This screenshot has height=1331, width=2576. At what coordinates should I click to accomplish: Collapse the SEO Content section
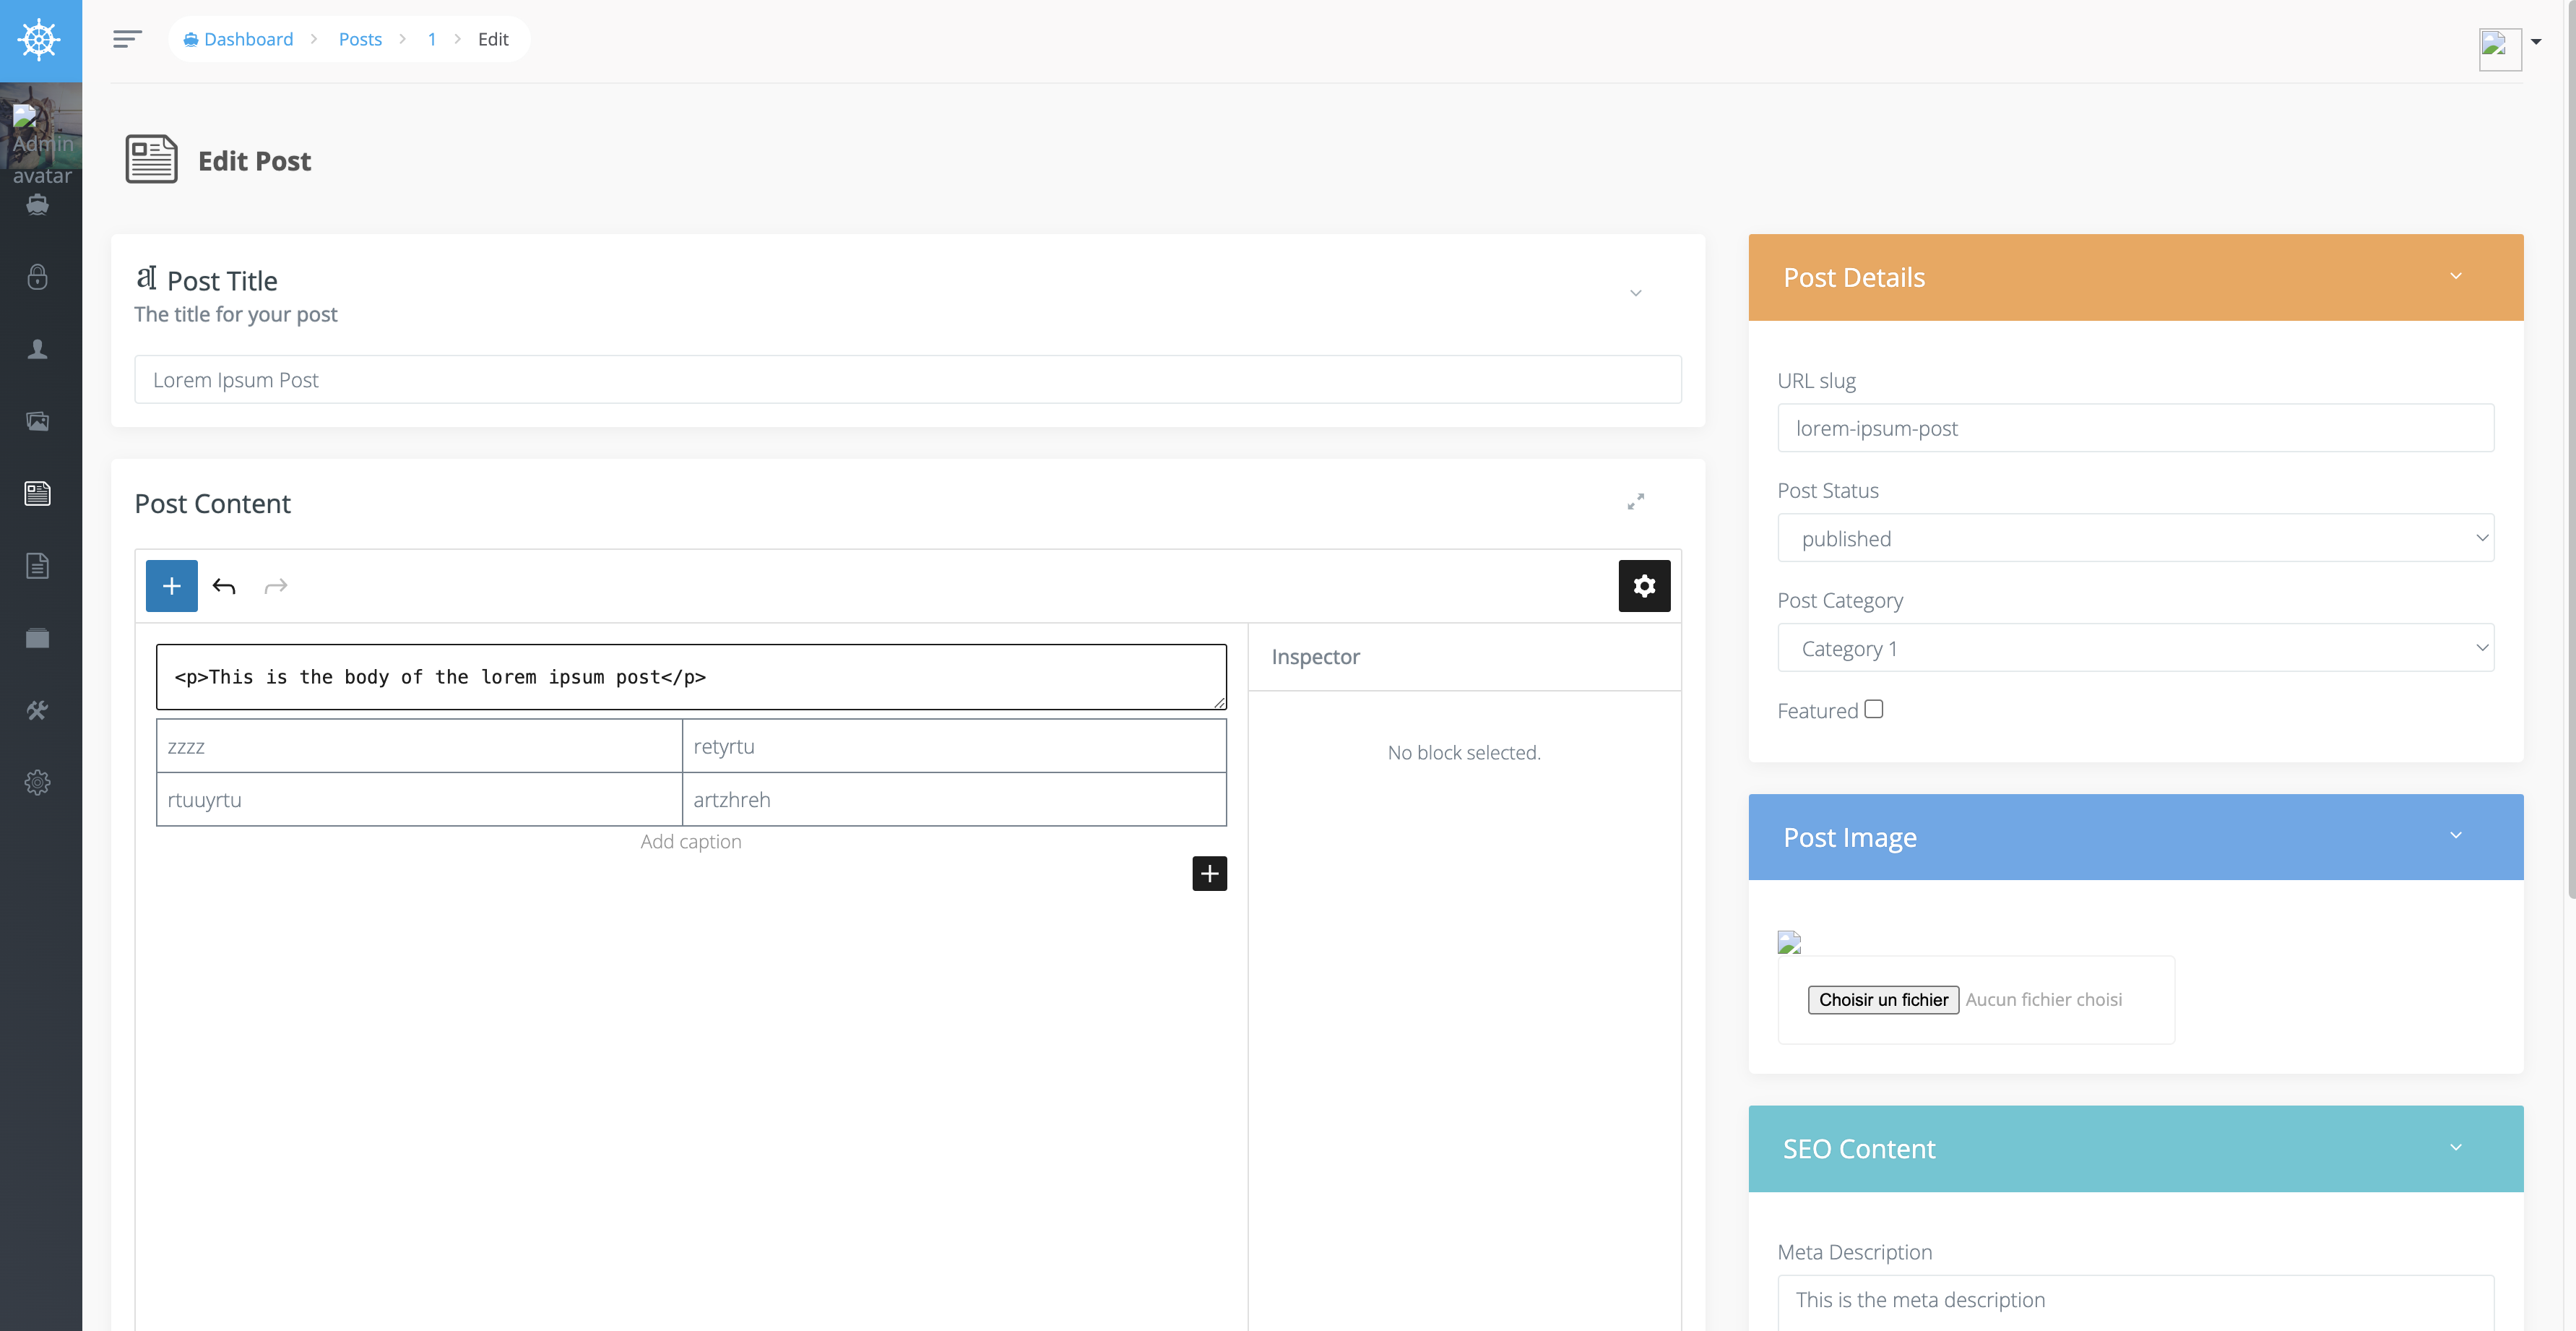2457,1148
